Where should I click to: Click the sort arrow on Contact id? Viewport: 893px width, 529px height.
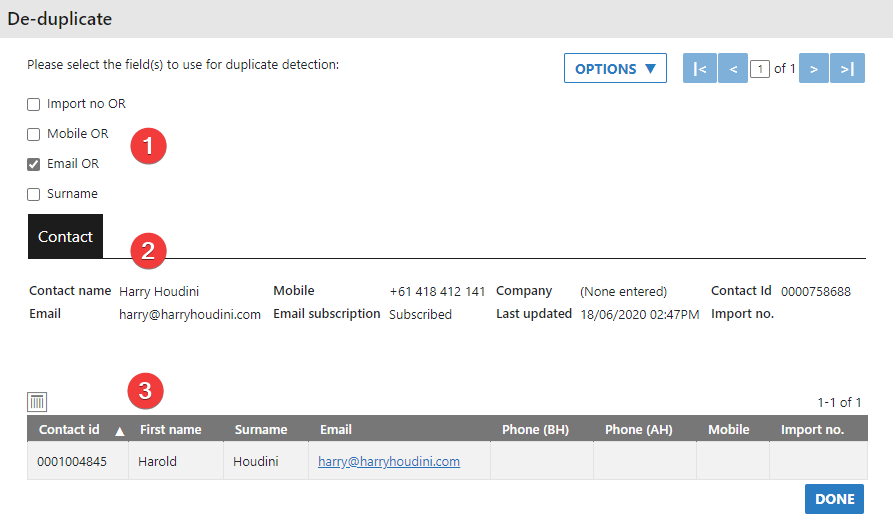(119, 431)
